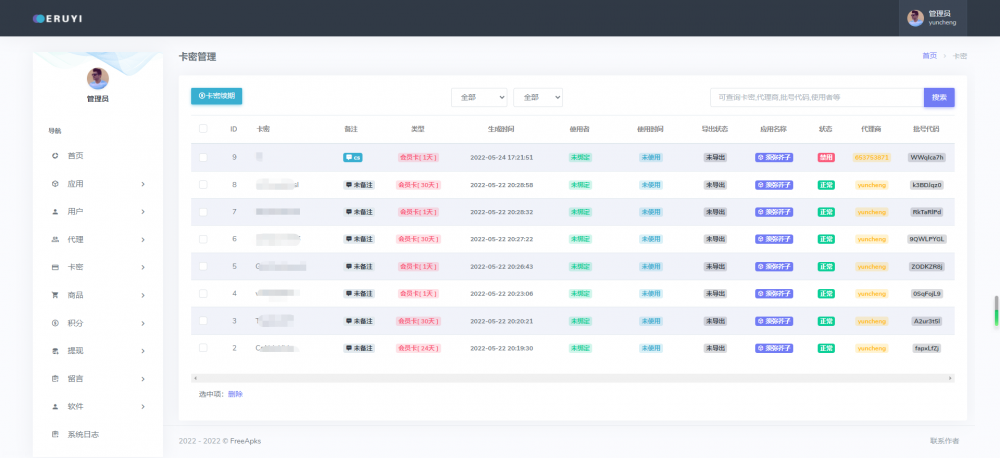Screen dimensions: 1000x458
Task: Click the 首页 home icon in sidebar
Action: click(55, 156)
